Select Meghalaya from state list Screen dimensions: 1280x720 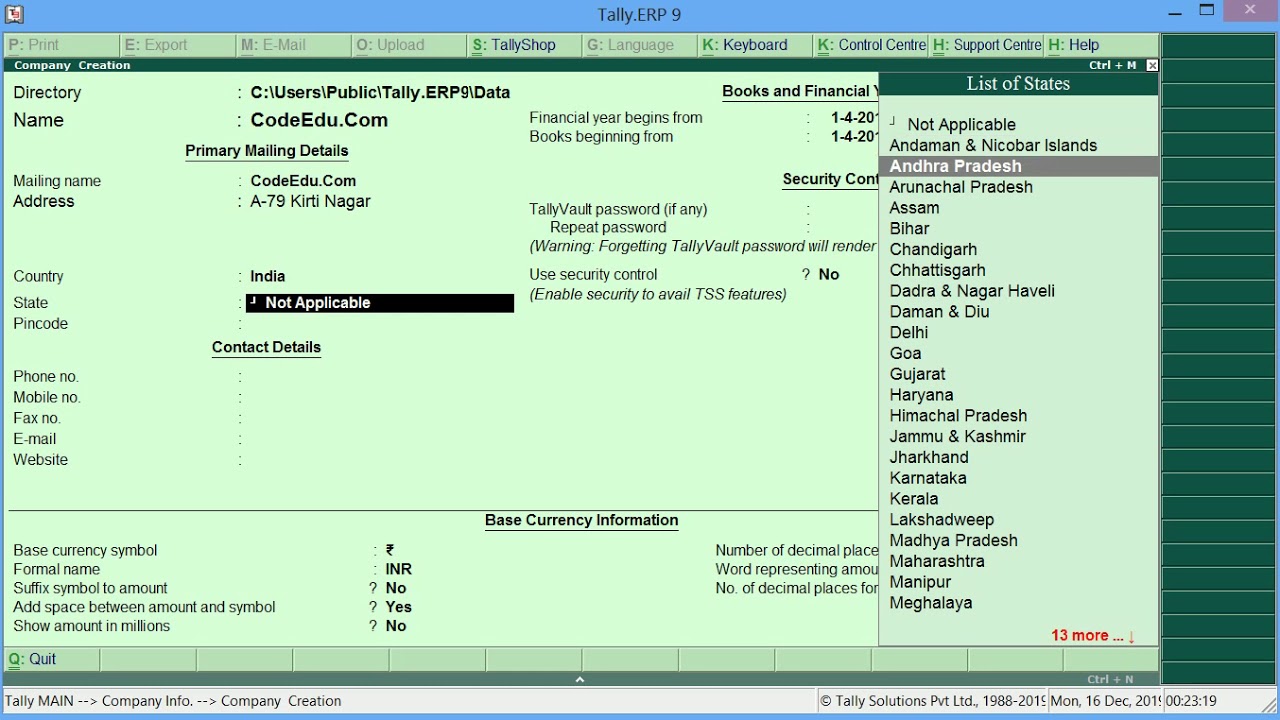[930, 603]
